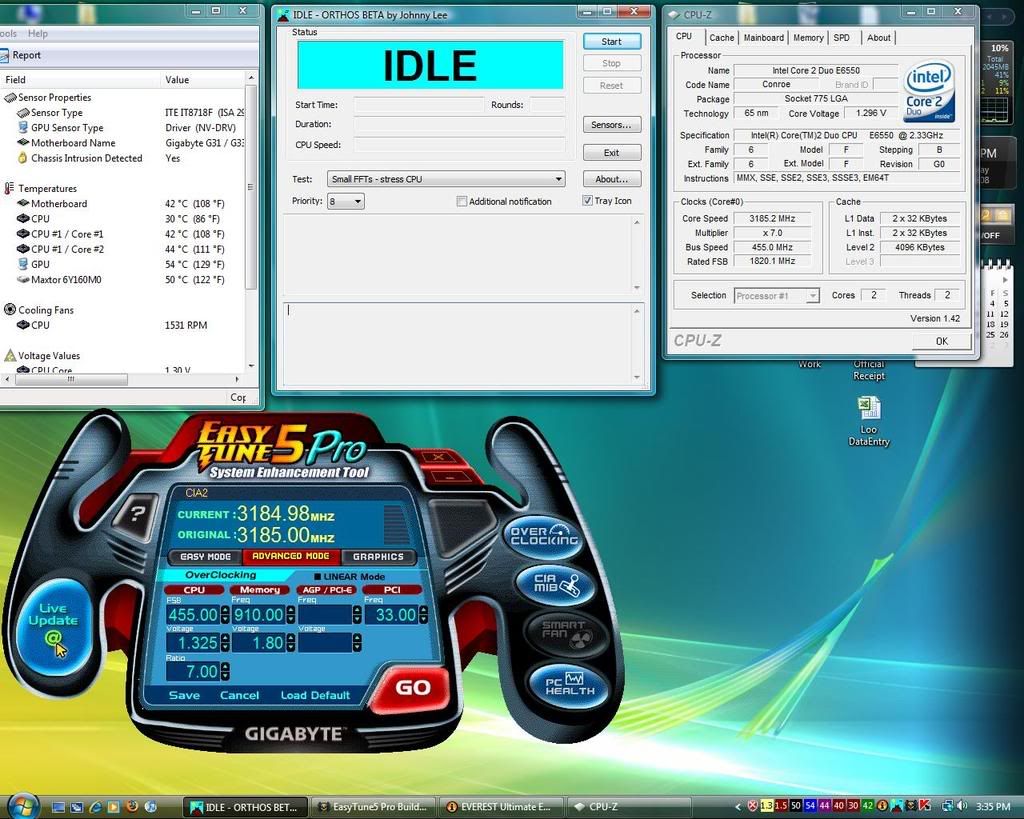Click the Smart Fan button

click(x=564, y=634)
